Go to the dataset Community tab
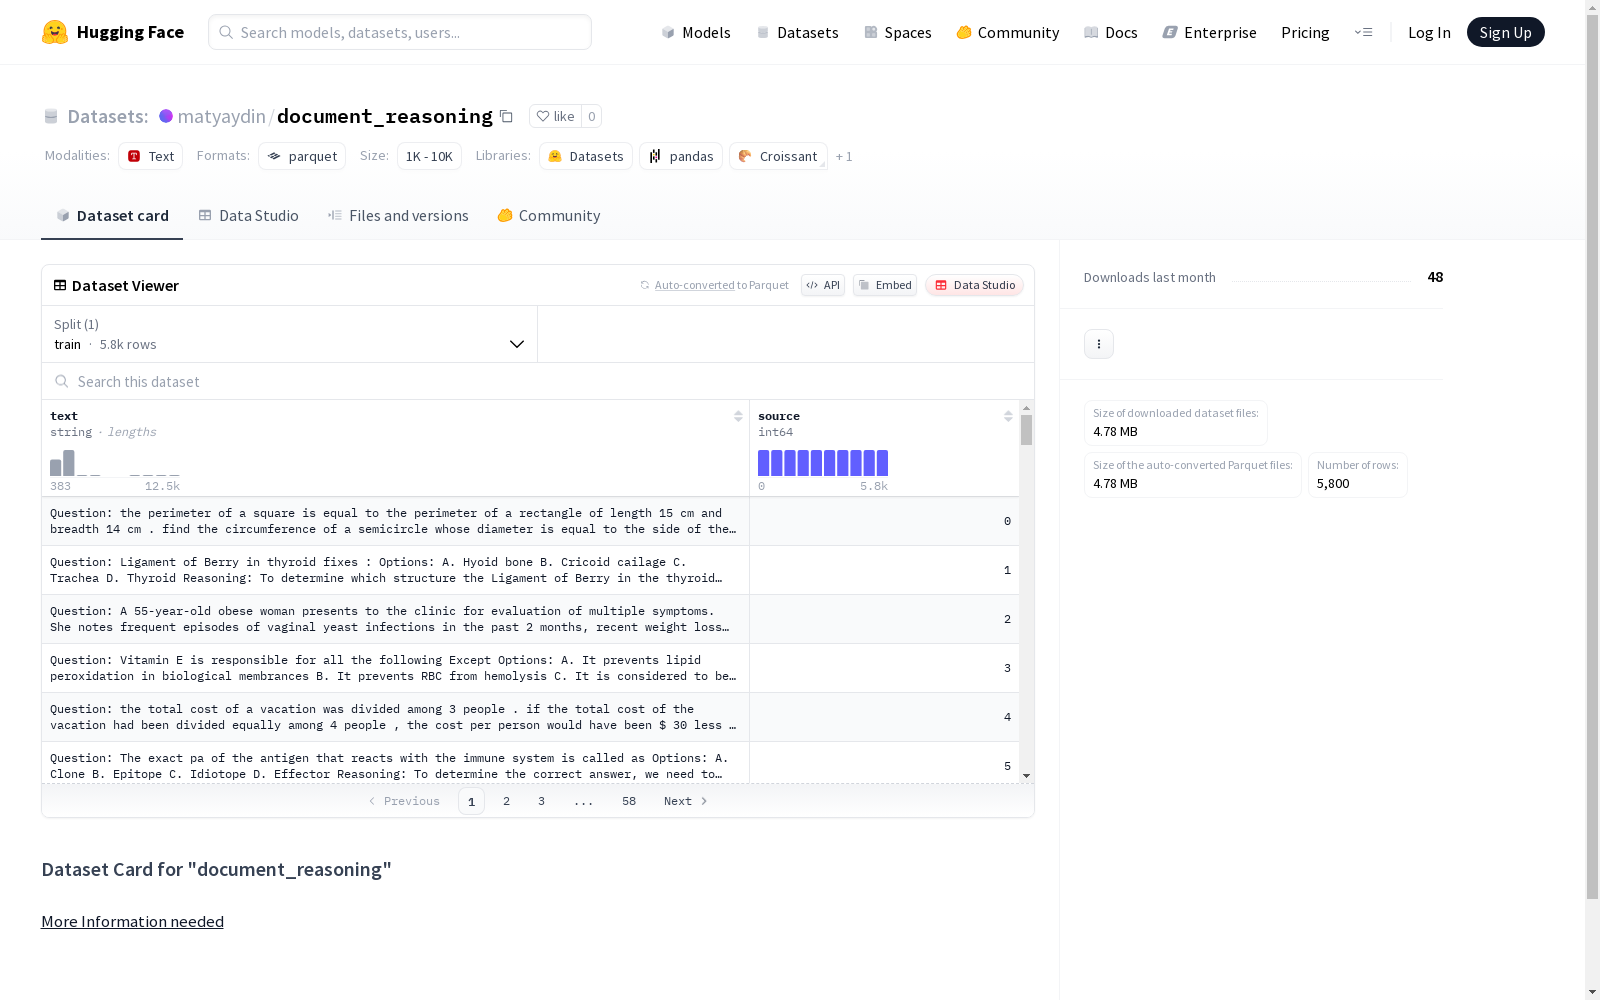This screenshot has height=1000, width=1600. pos(549,215)
